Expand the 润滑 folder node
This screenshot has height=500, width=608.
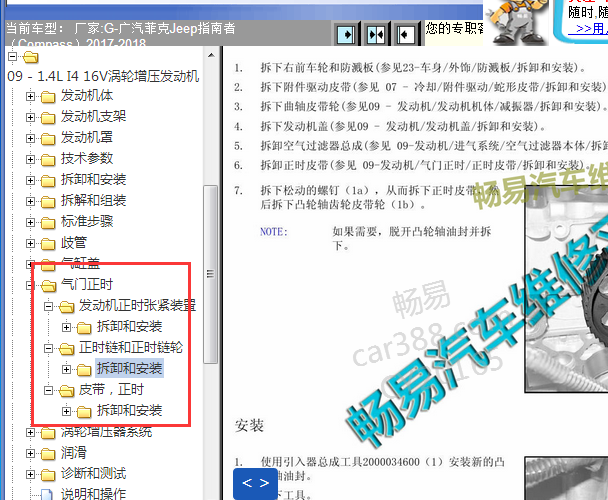[30, 453]
